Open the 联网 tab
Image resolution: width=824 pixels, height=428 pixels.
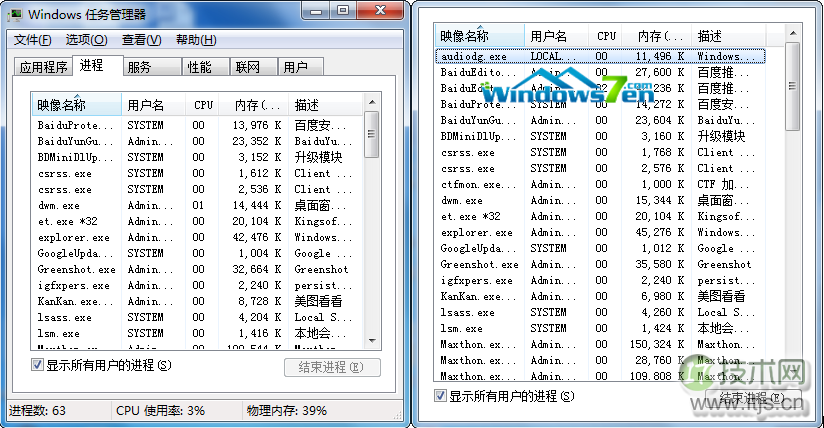click(253, 67)
